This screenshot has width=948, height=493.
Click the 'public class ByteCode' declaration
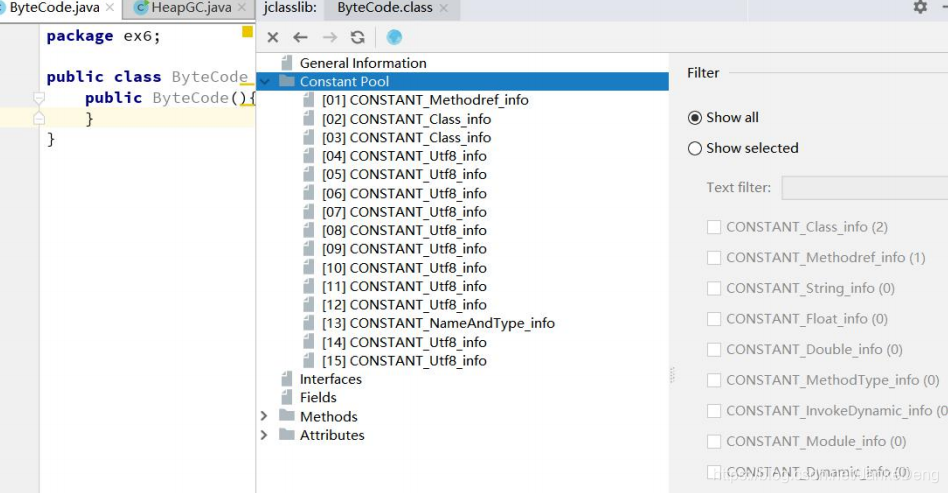[x=147, y=77]
